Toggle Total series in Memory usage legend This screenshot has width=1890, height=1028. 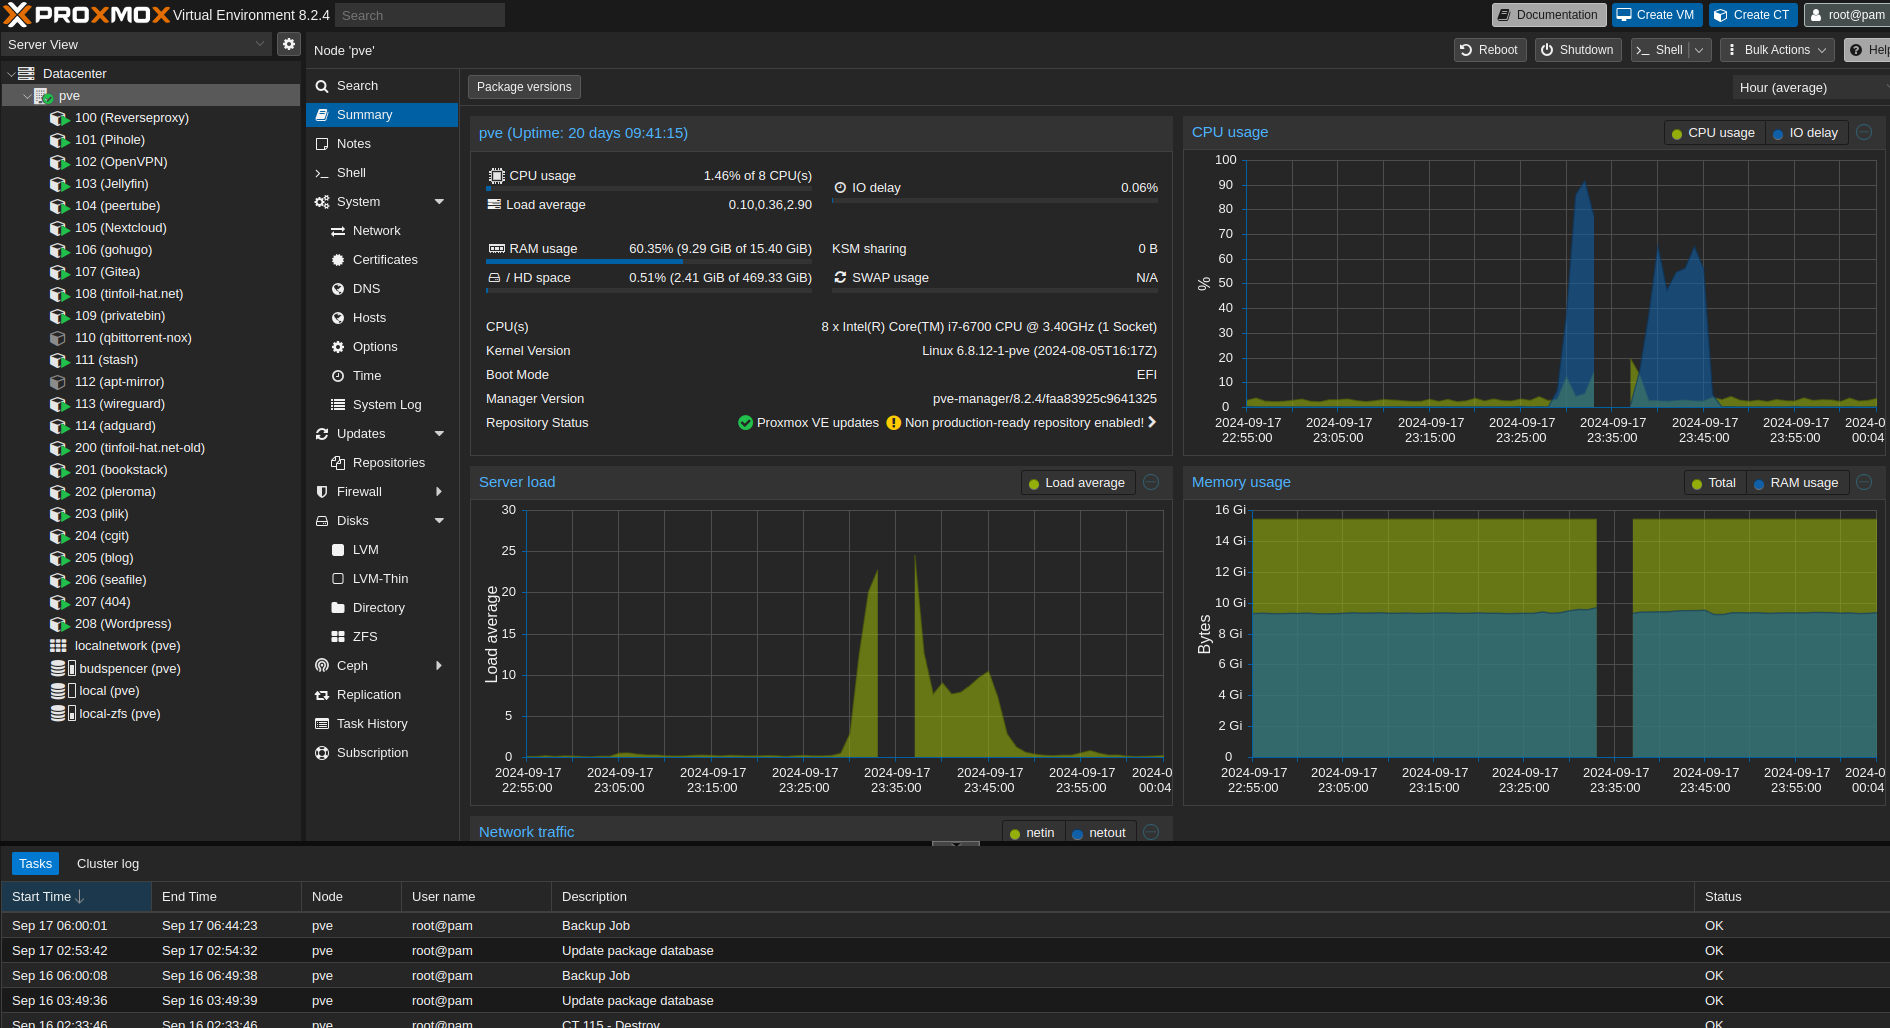tap(1714, 483)
